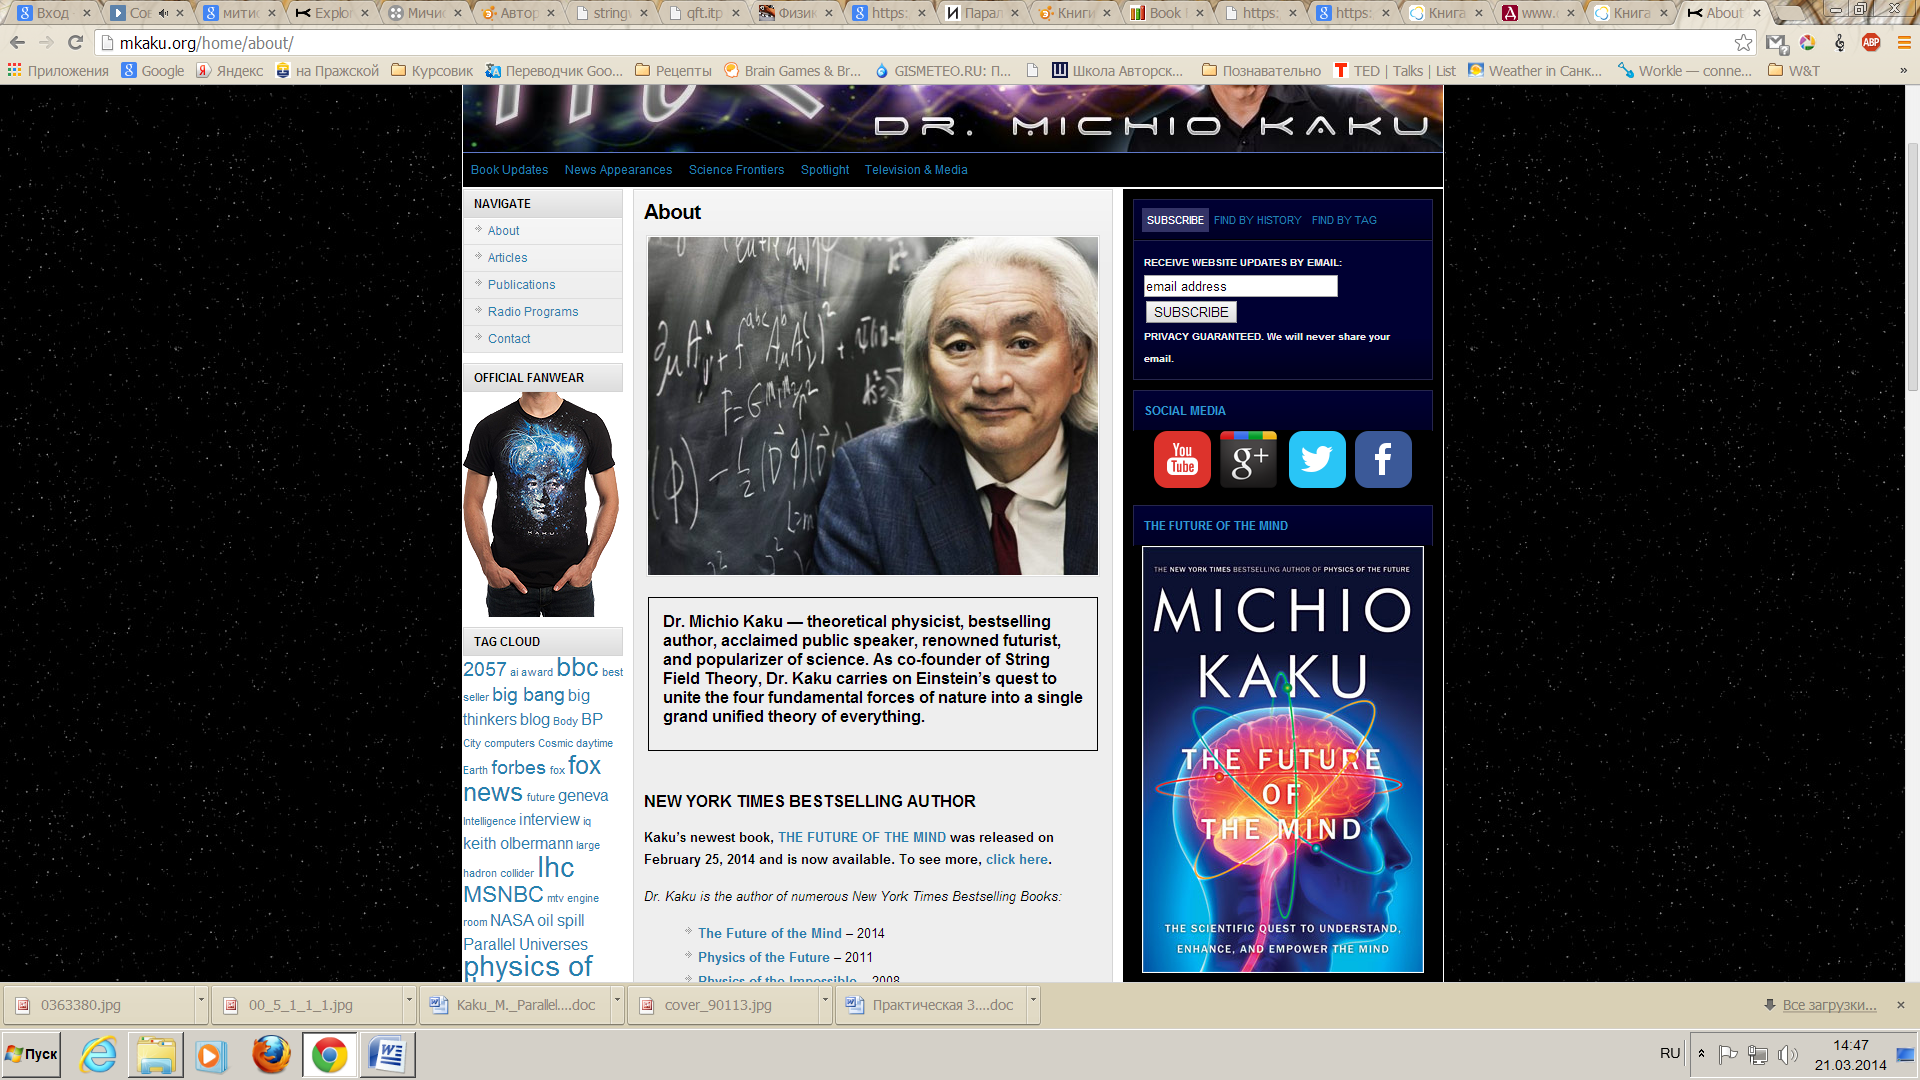Click the 'bbc' tag in tag cloud
This screenshot has height=1080, width=1920.
[x=577, y=668]
